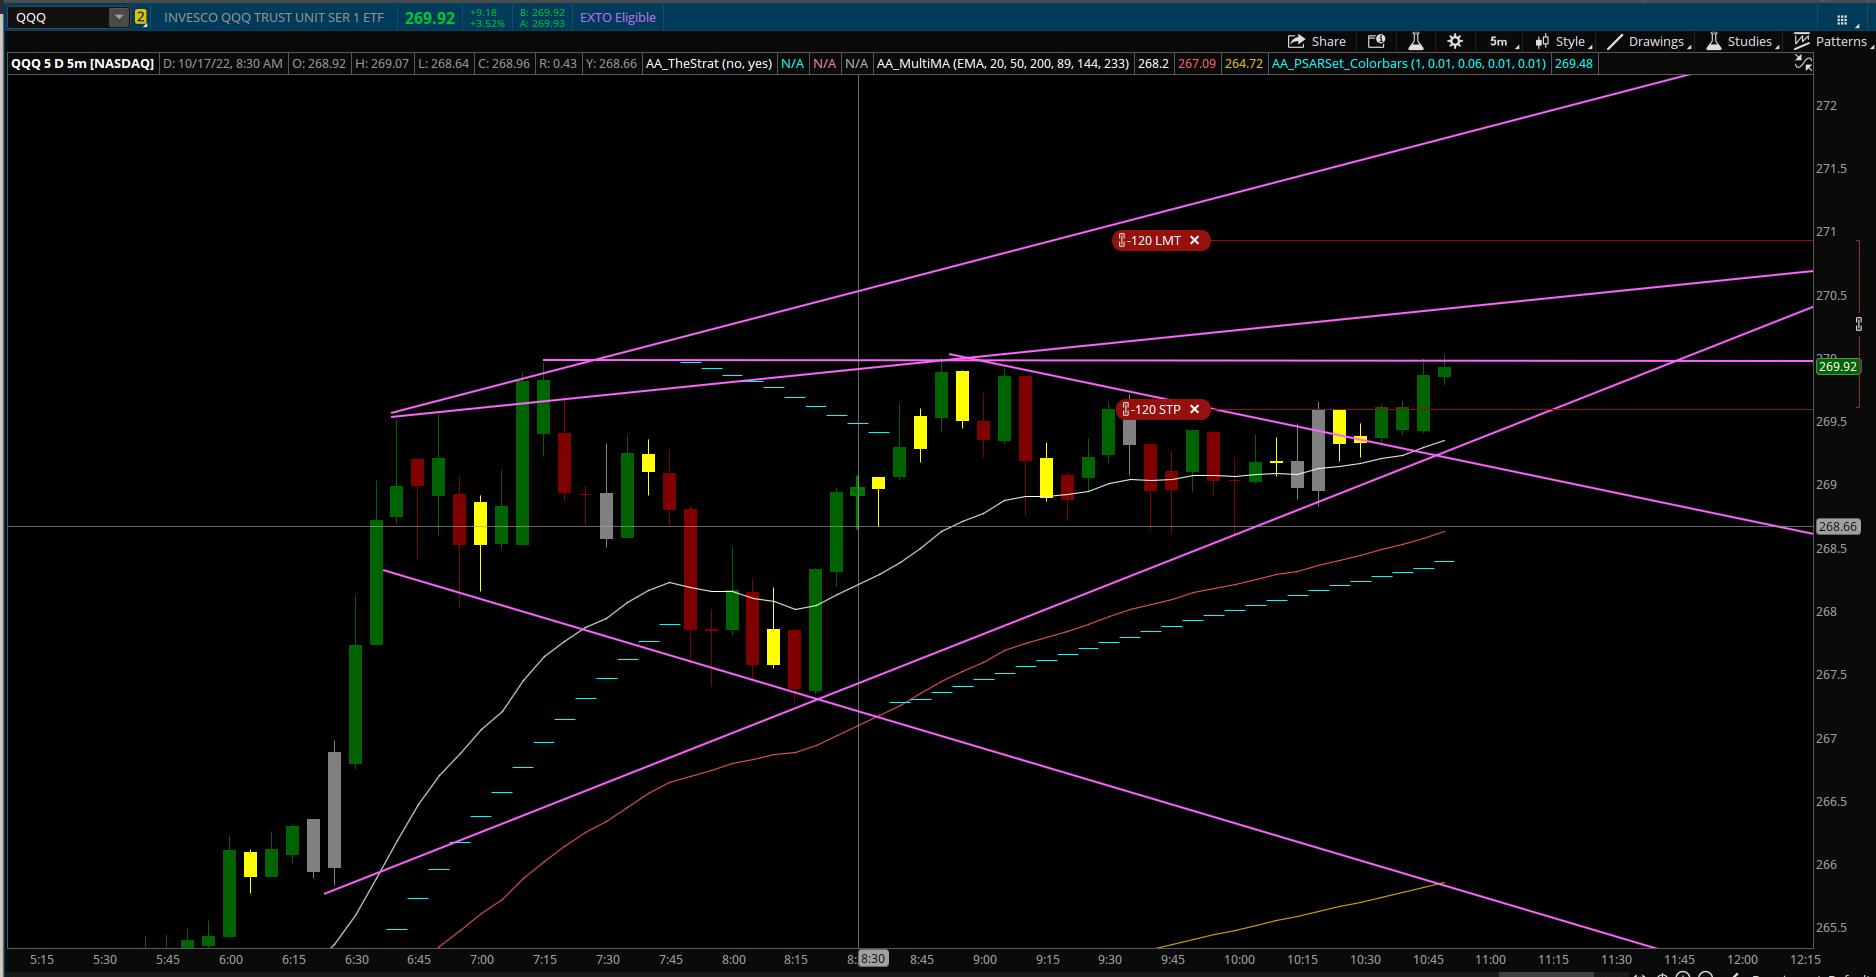The height and width of the screenshot is (977, 1876).
Task: Open the Style menu
Action: pyautogui.click(x=1564, y=41)
